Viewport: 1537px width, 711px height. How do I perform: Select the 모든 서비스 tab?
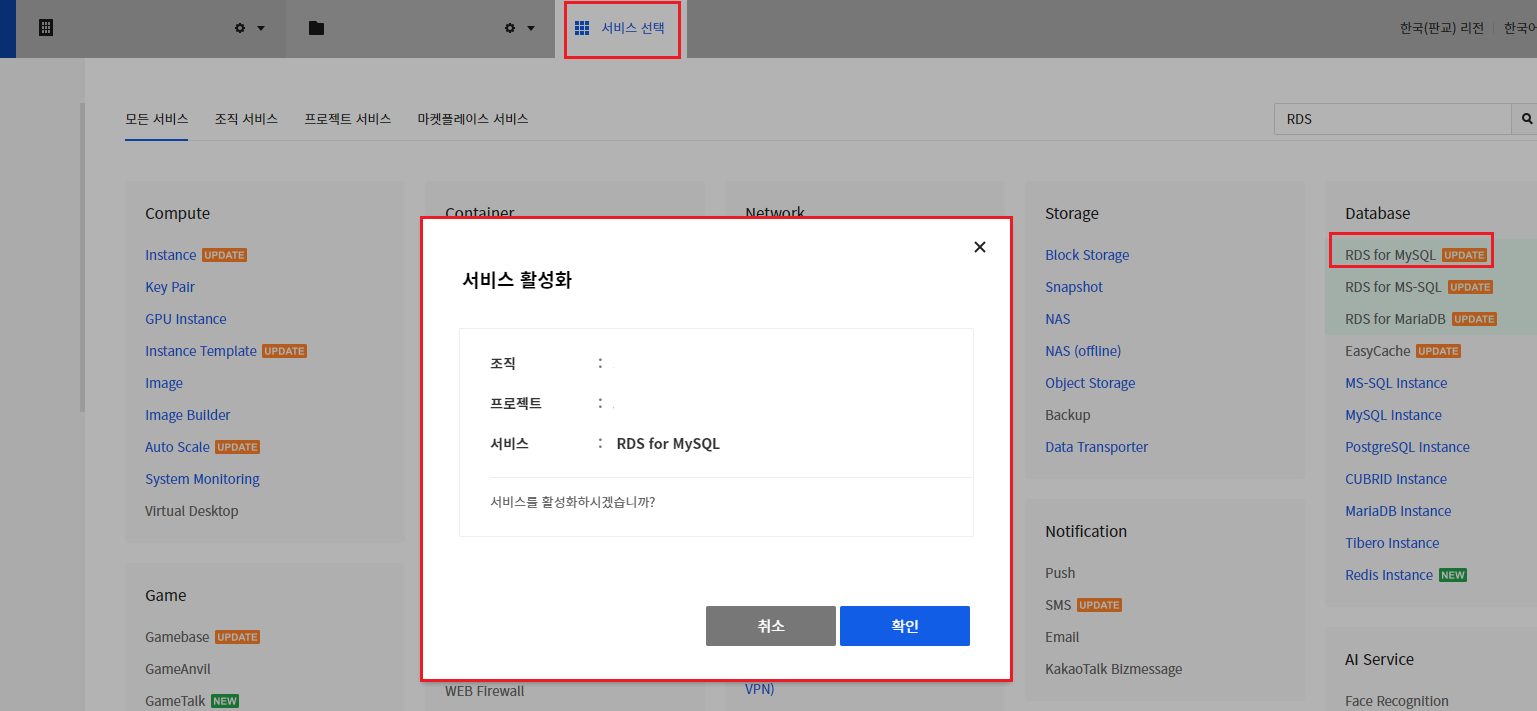pos(157,119)
